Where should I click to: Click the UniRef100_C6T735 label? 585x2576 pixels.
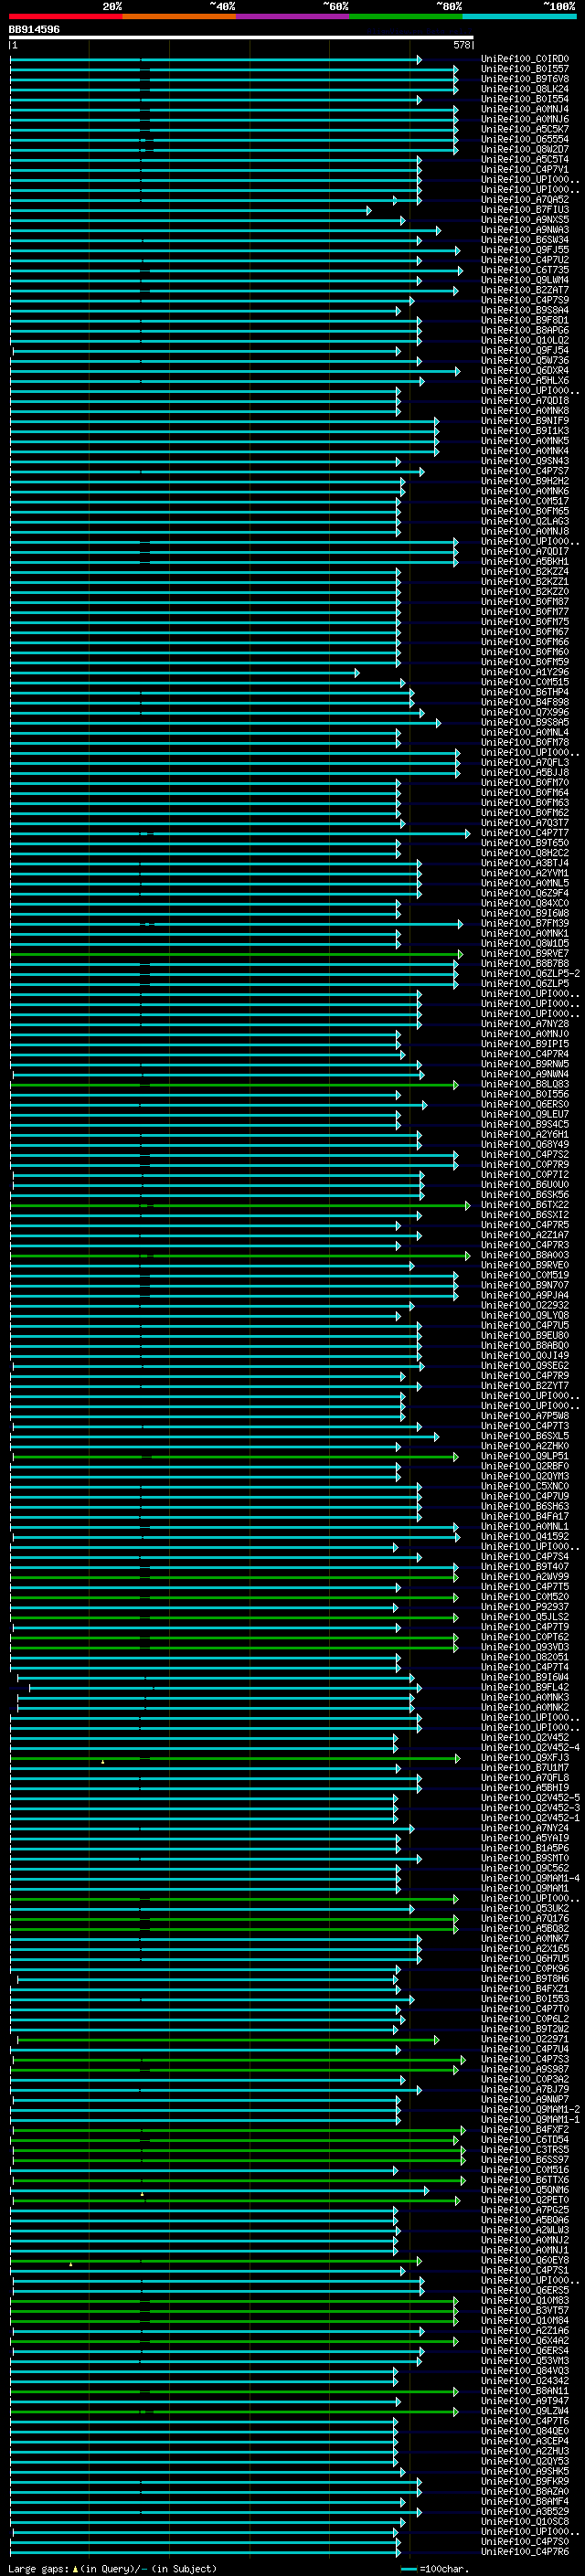pyautogui.click(x=525, y=270)
